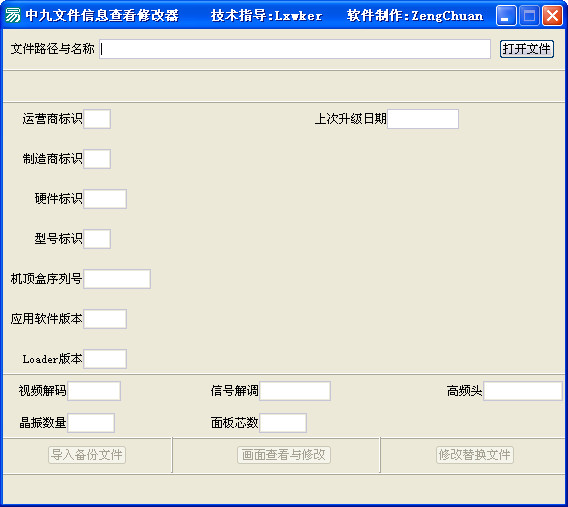Viewport: 568px width, 507px height.
Task: Minimize the window
Action: (x=506, y=16)
